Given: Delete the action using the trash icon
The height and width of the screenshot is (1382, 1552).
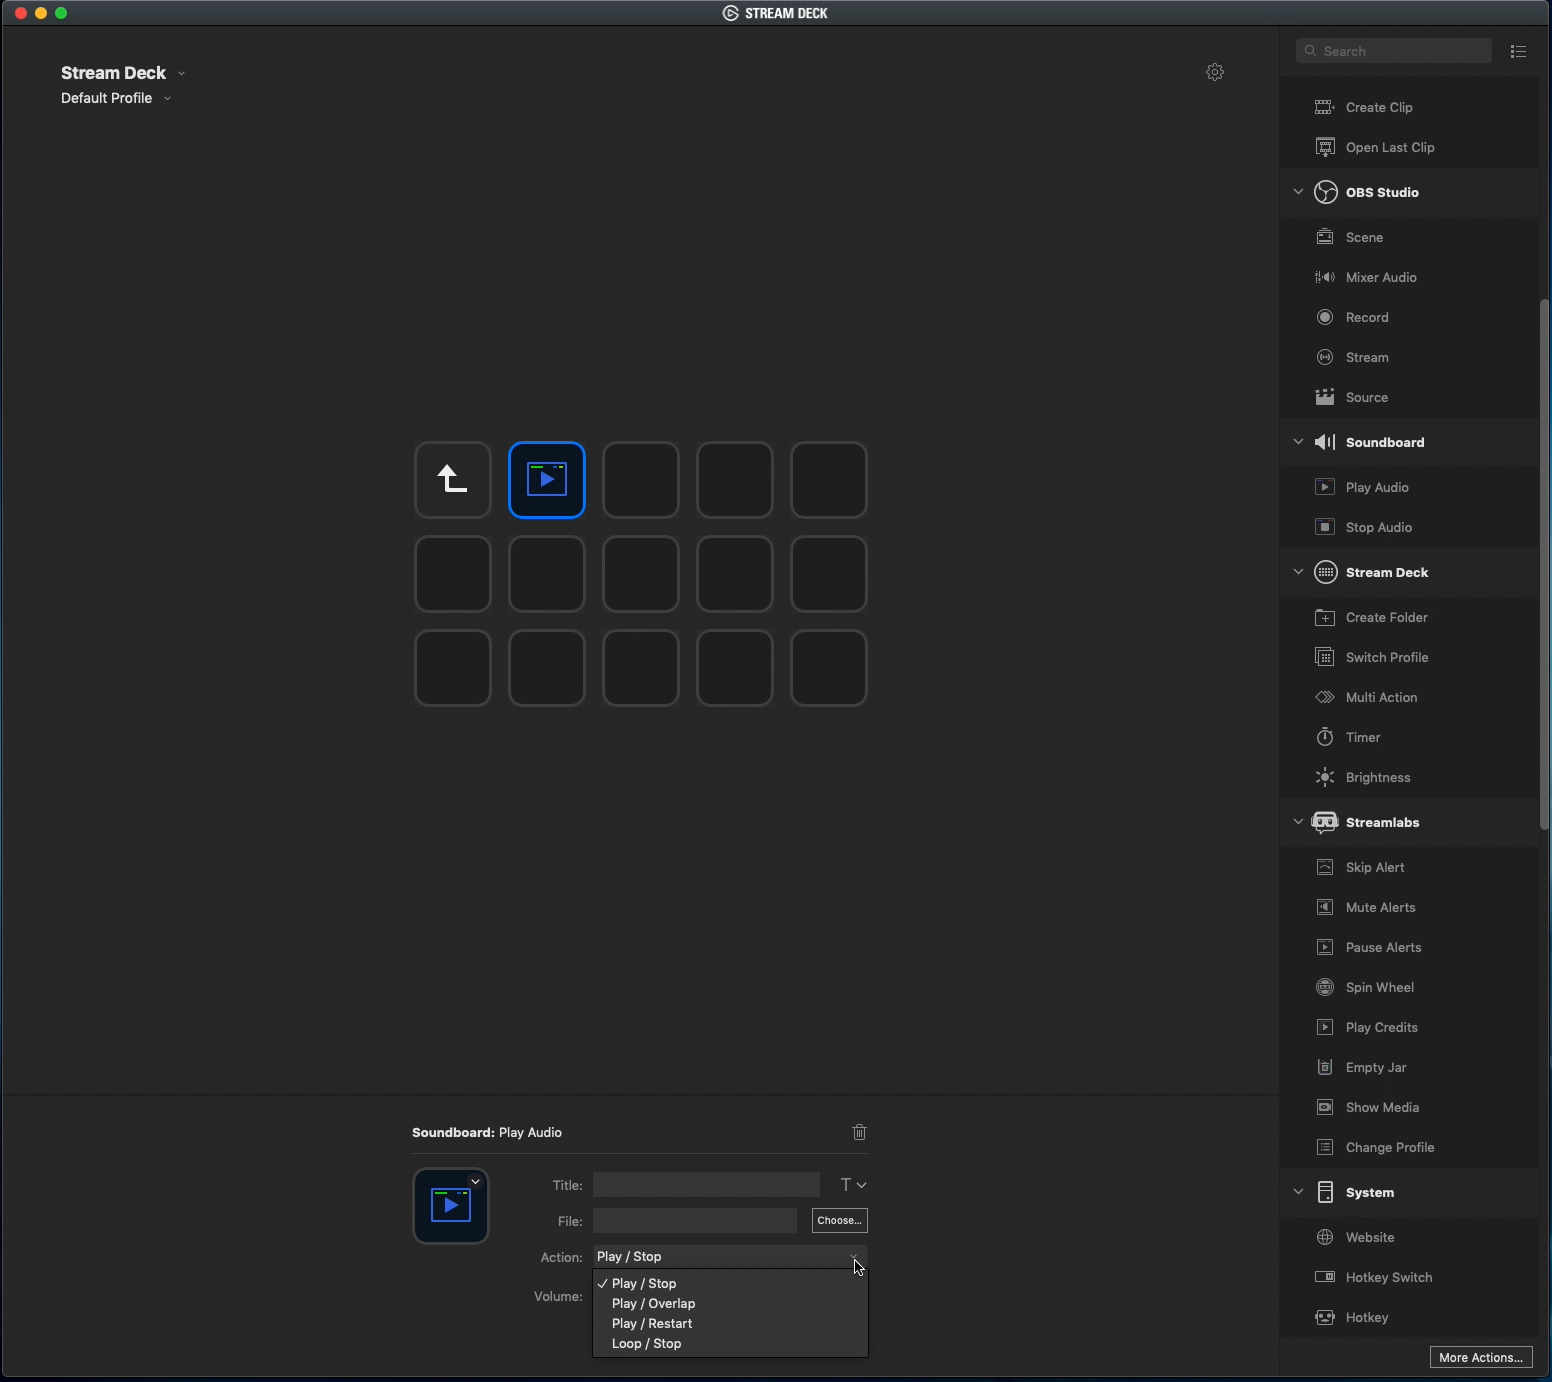Looking at the screenshot, I should pyautogui.click(x=859, y=1132).
